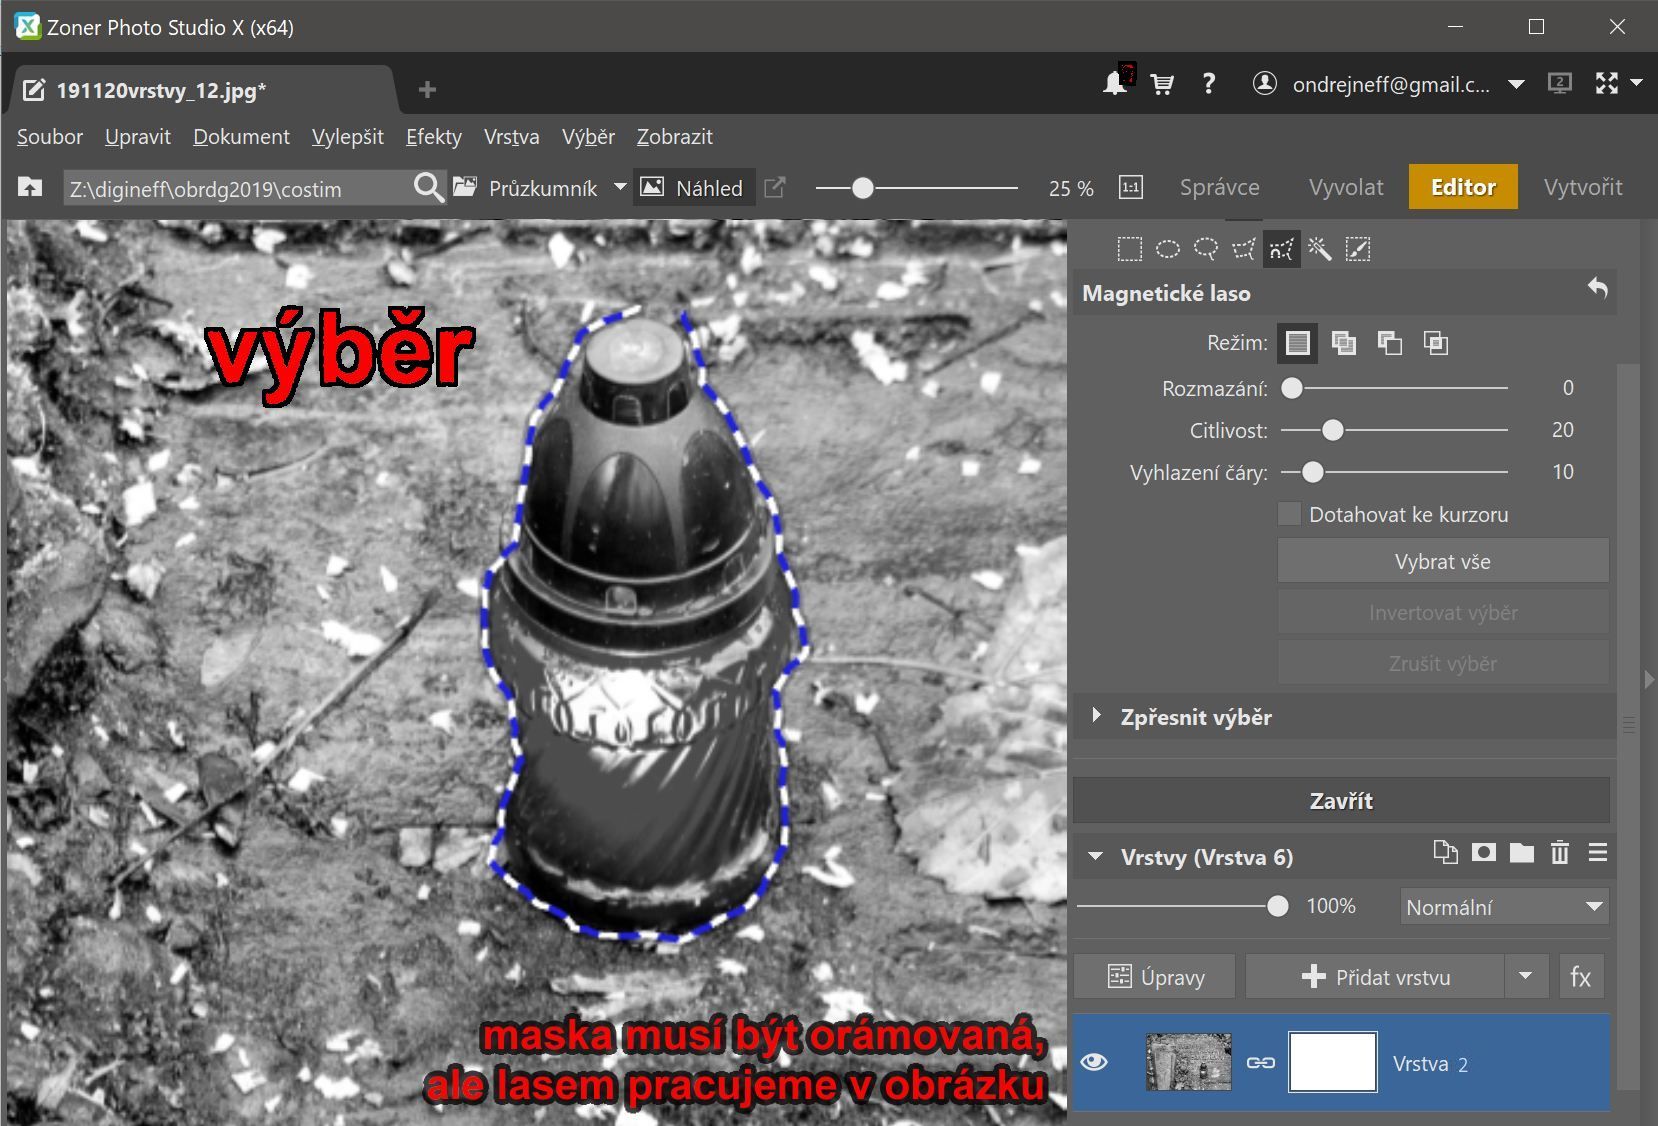Click the Zavřít button

tap(1341, 800)
